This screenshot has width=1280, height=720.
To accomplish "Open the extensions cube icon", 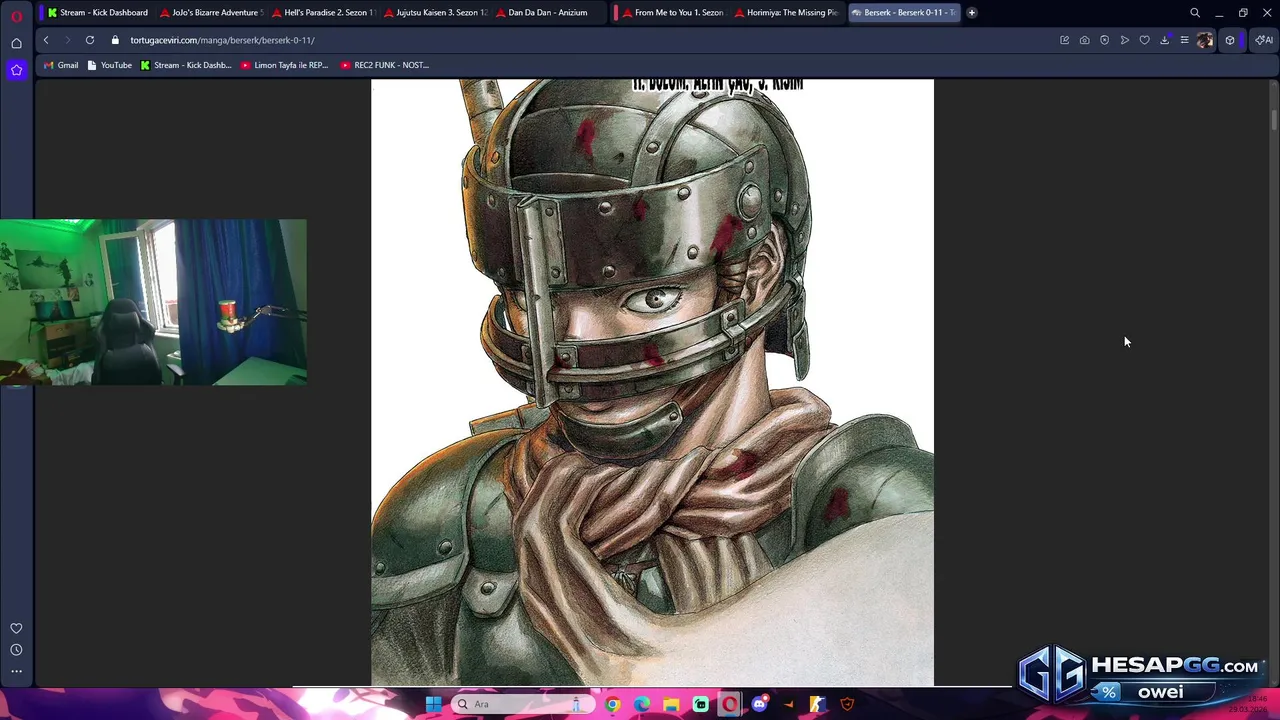I will click(1230, 40).
